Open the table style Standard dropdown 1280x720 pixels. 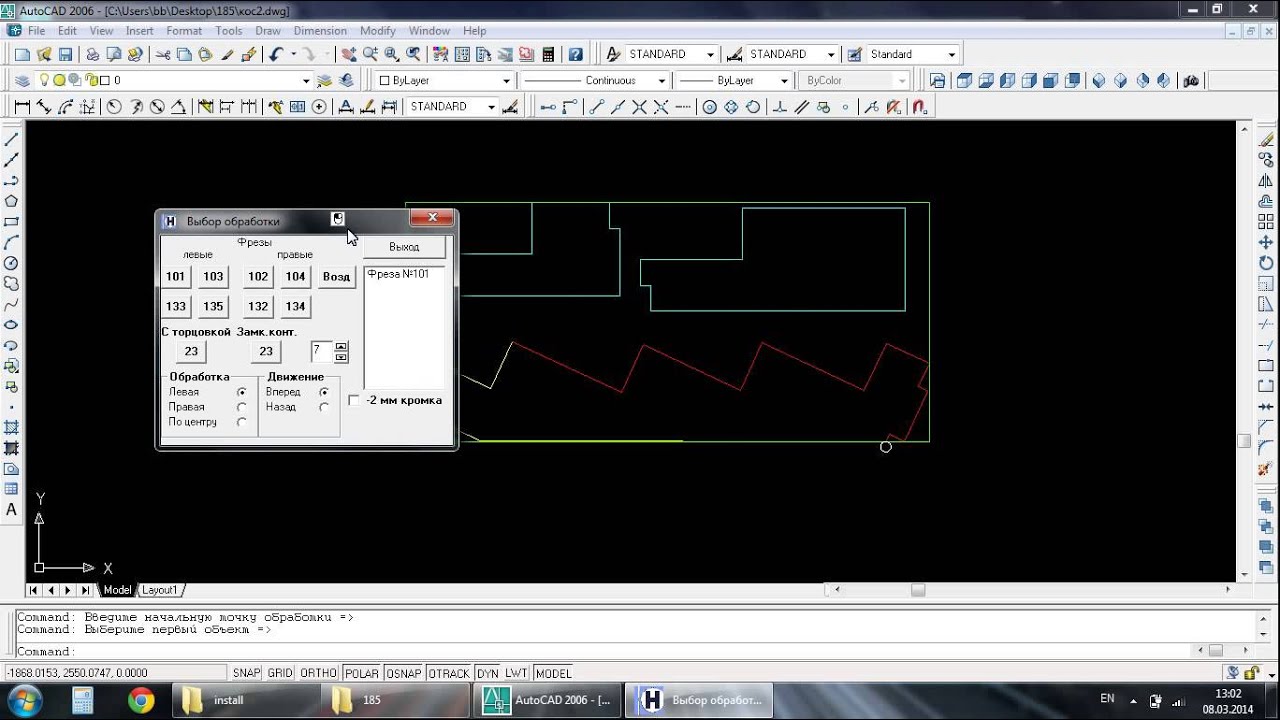point(951,54)
